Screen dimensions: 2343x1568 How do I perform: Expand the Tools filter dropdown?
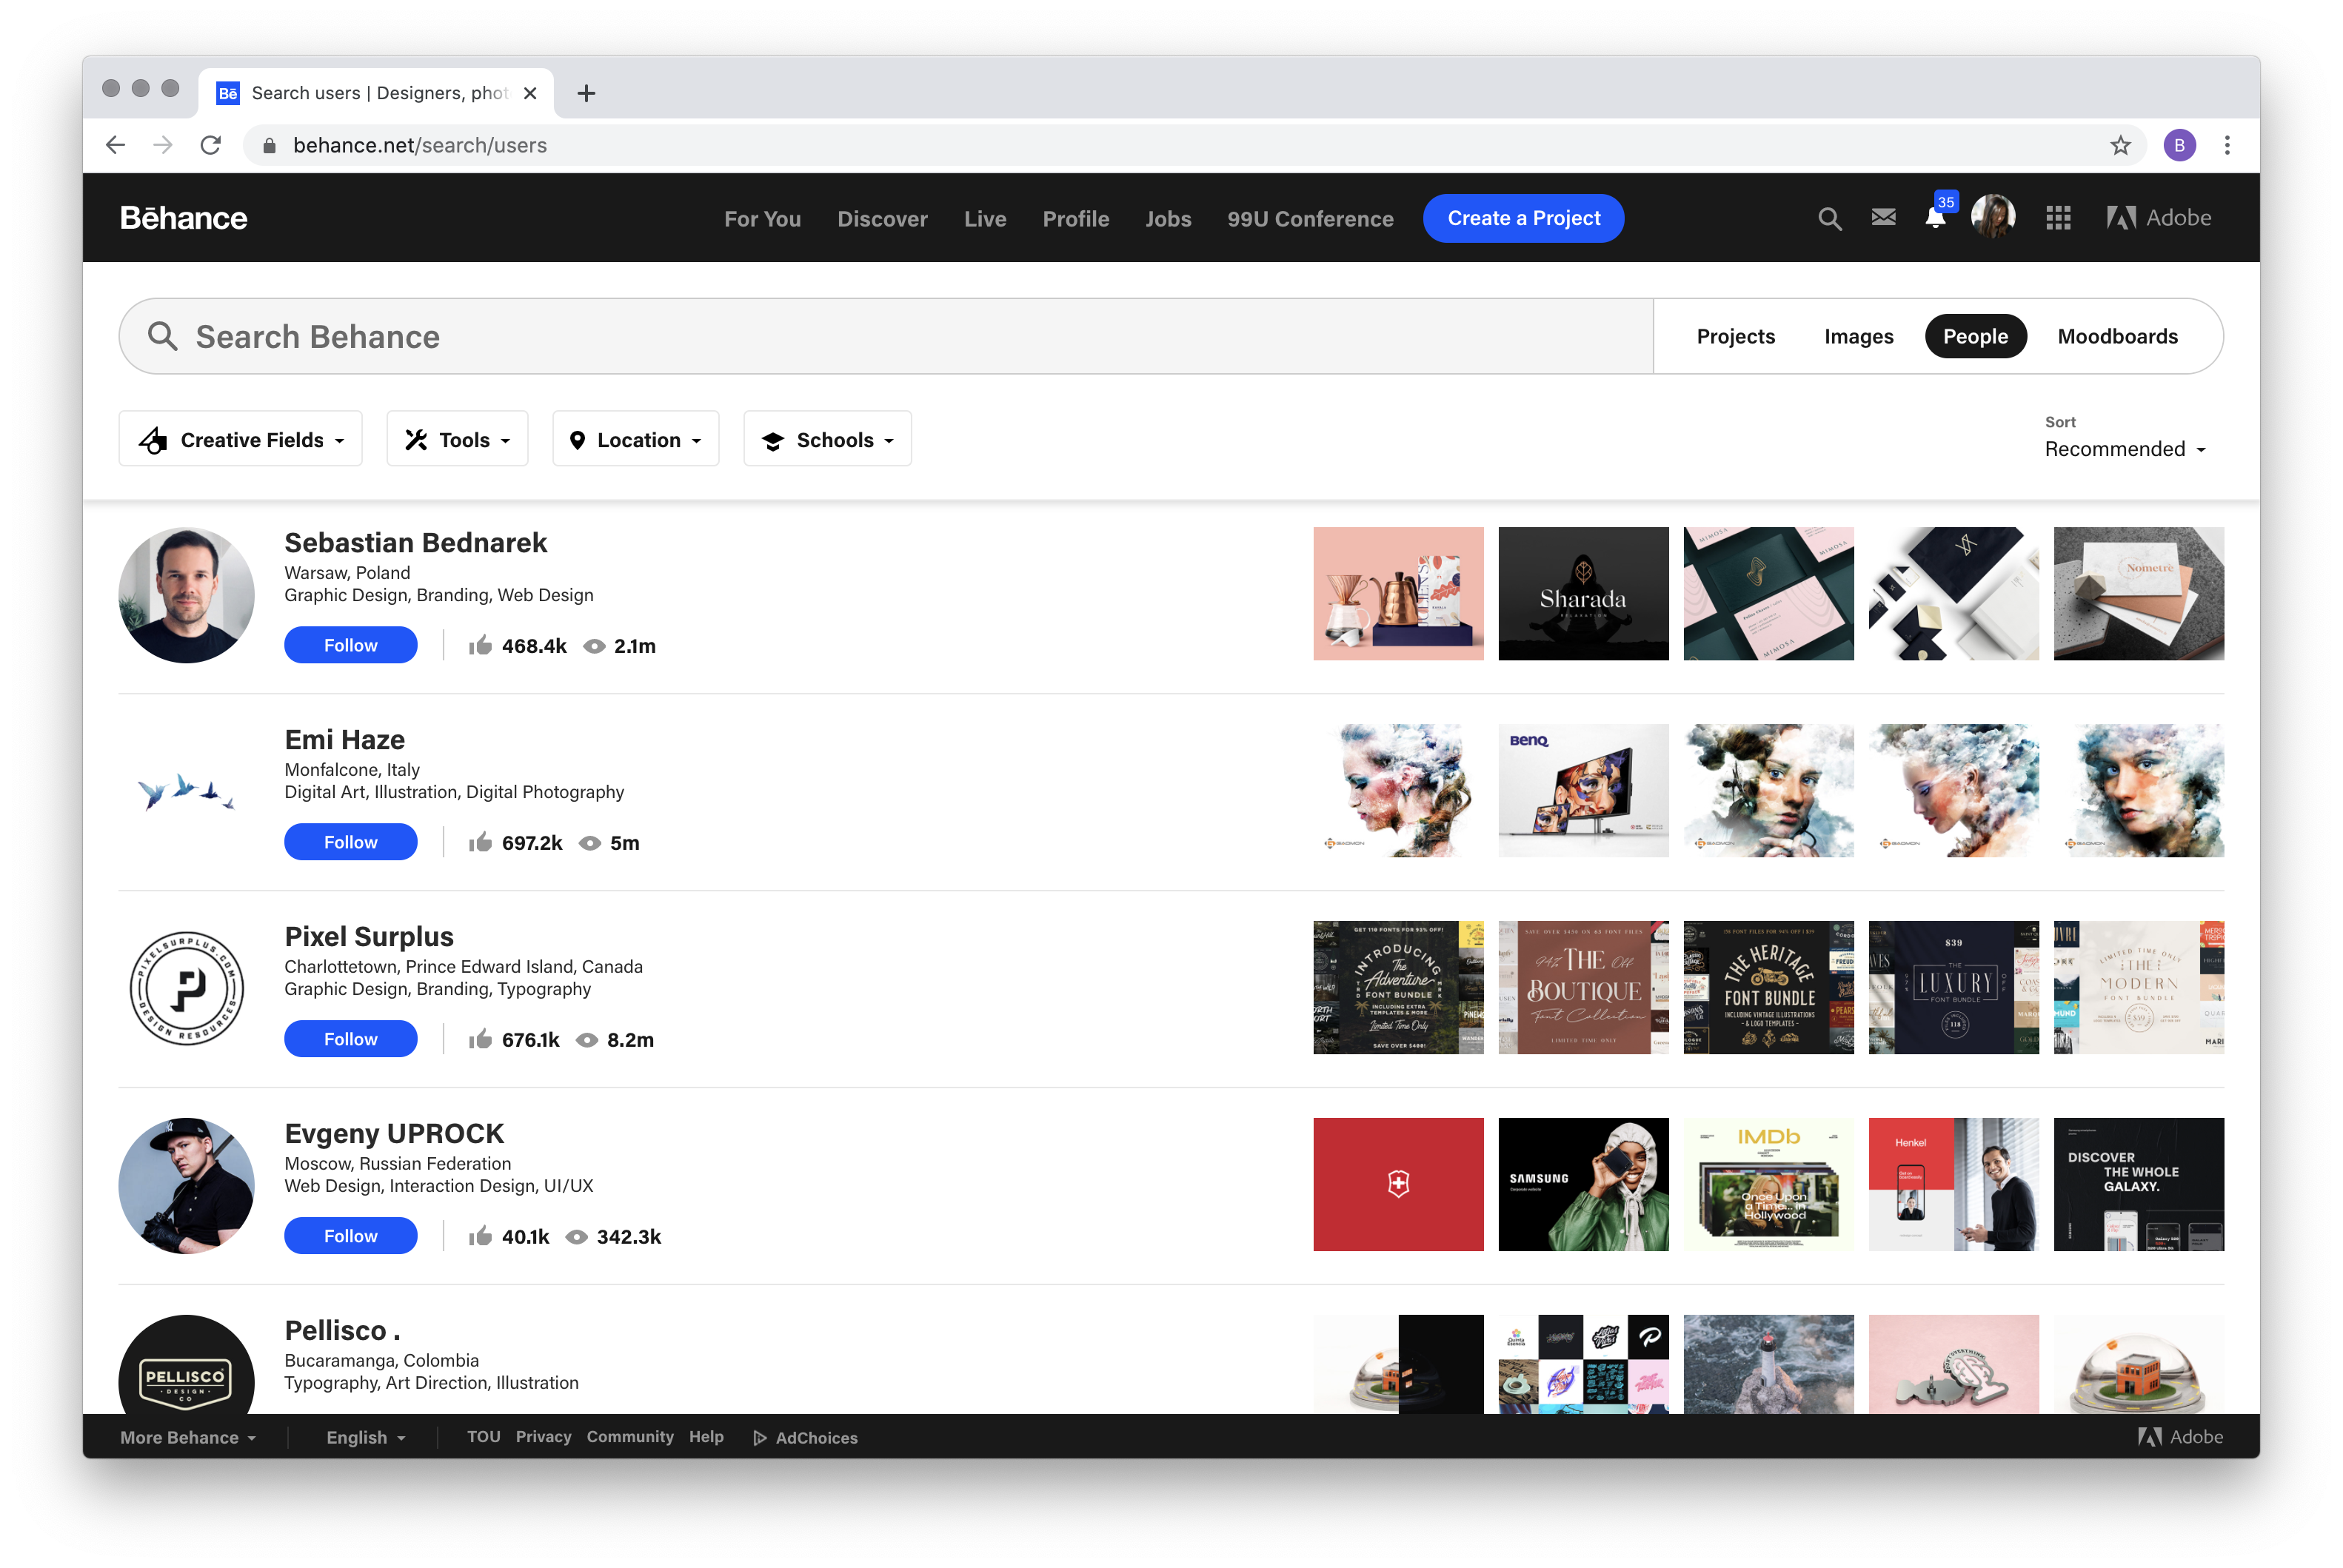point(457,439)
